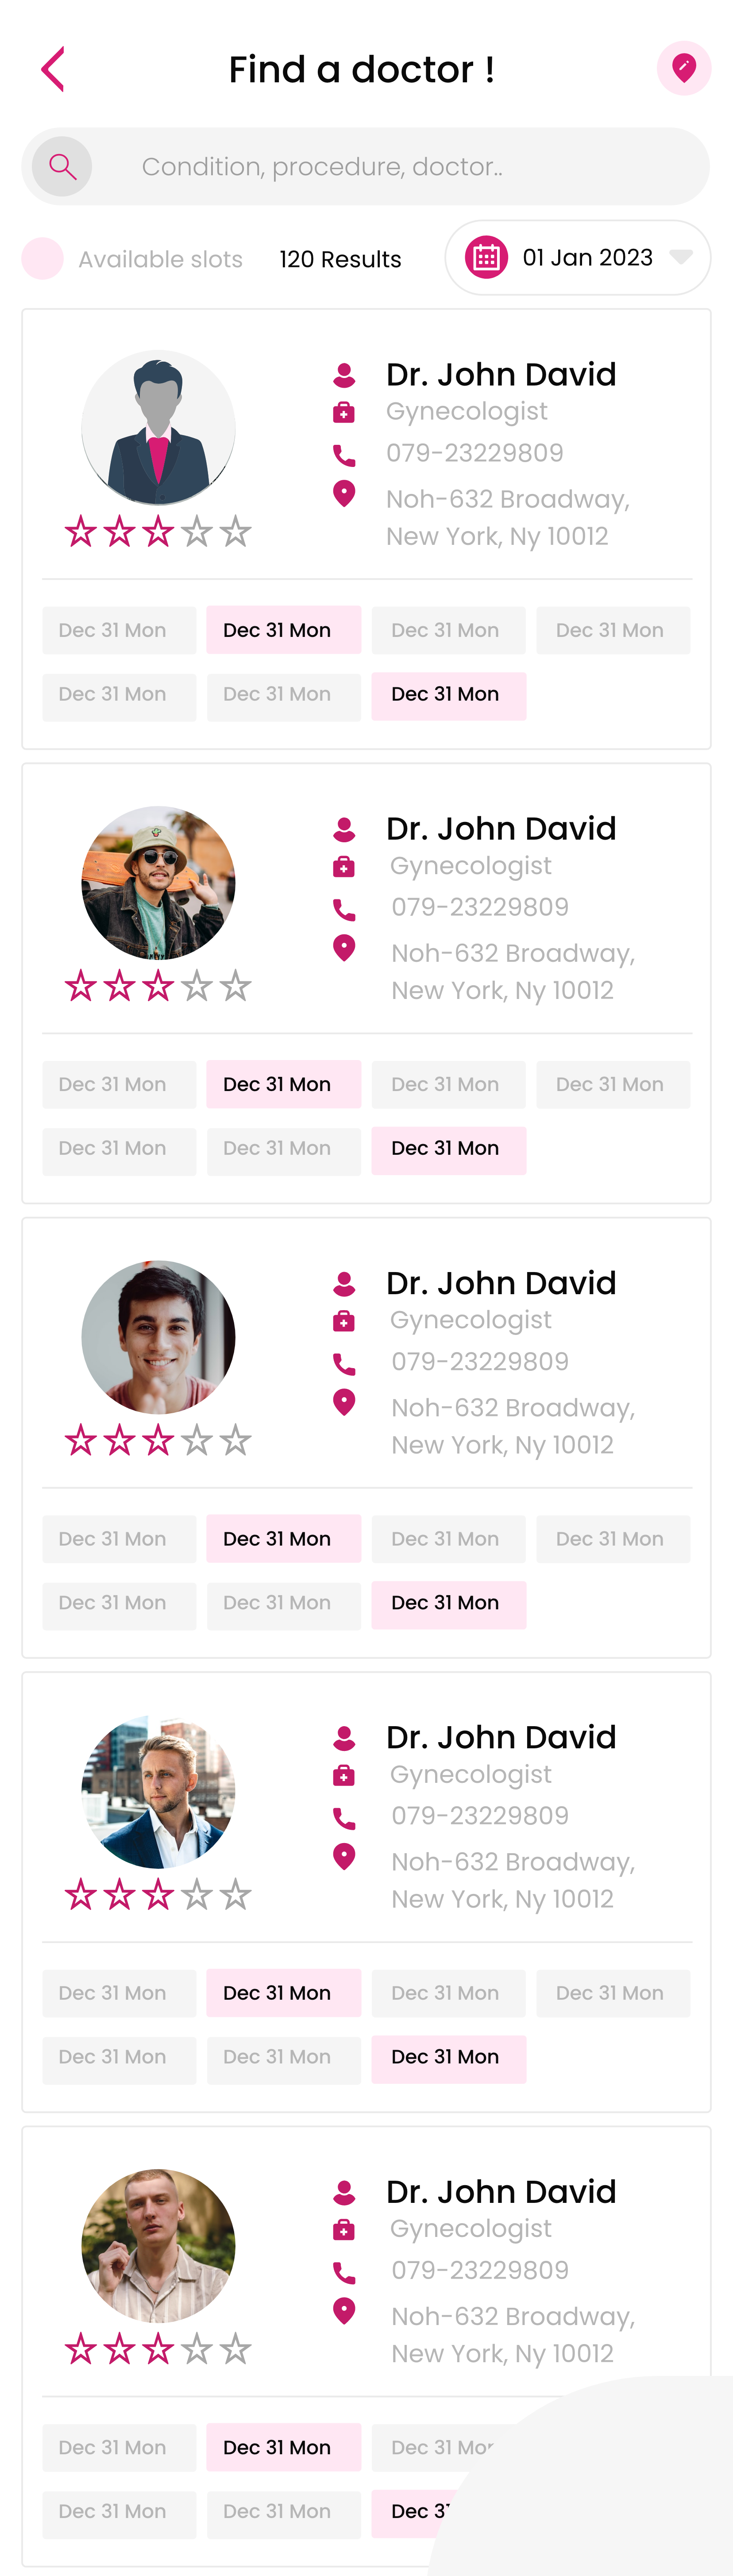
Task: Tap the location tag icon at top right
Action: [684, 68]
